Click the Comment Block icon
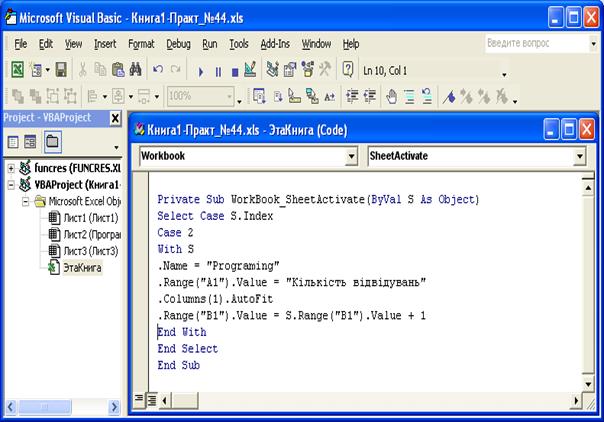604x422 pixels. tap(409, 96)
